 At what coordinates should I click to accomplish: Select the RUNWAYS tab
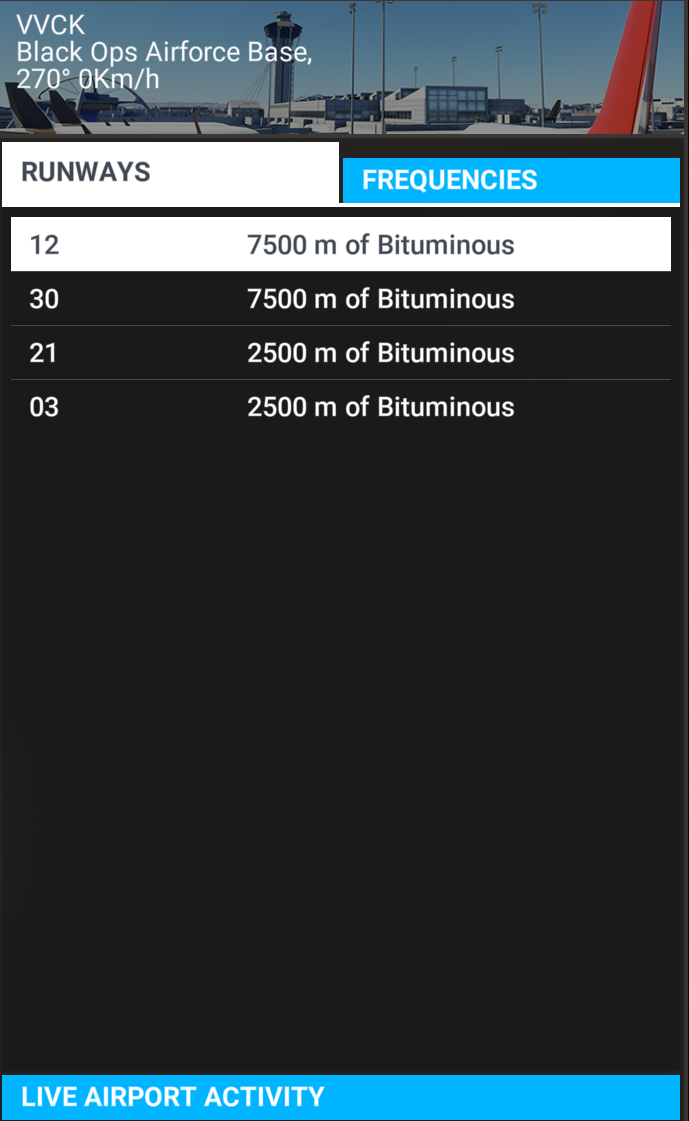(170, 172)
